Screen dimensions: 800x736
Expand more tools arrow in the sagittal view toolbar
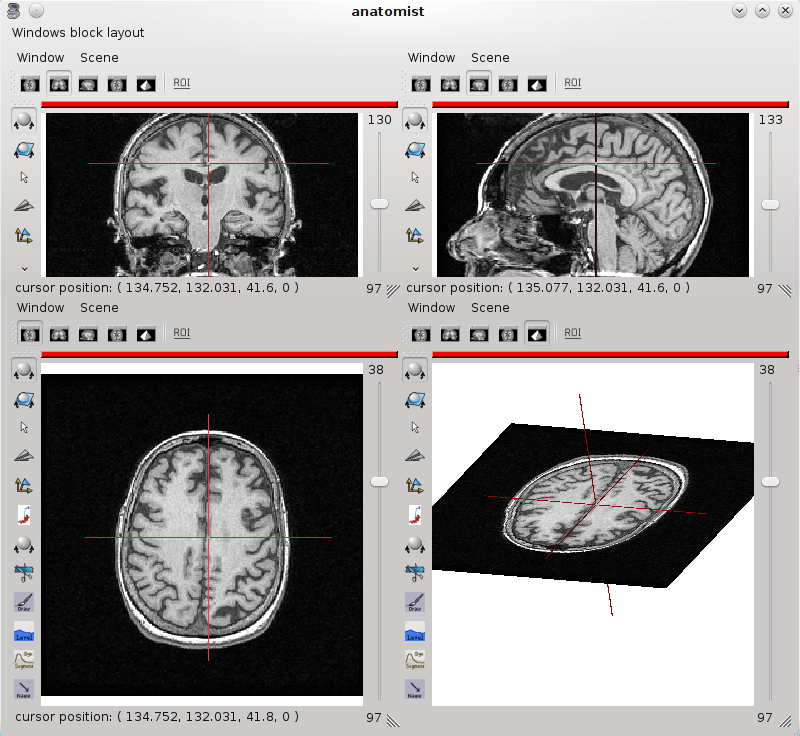coord(414,268)
